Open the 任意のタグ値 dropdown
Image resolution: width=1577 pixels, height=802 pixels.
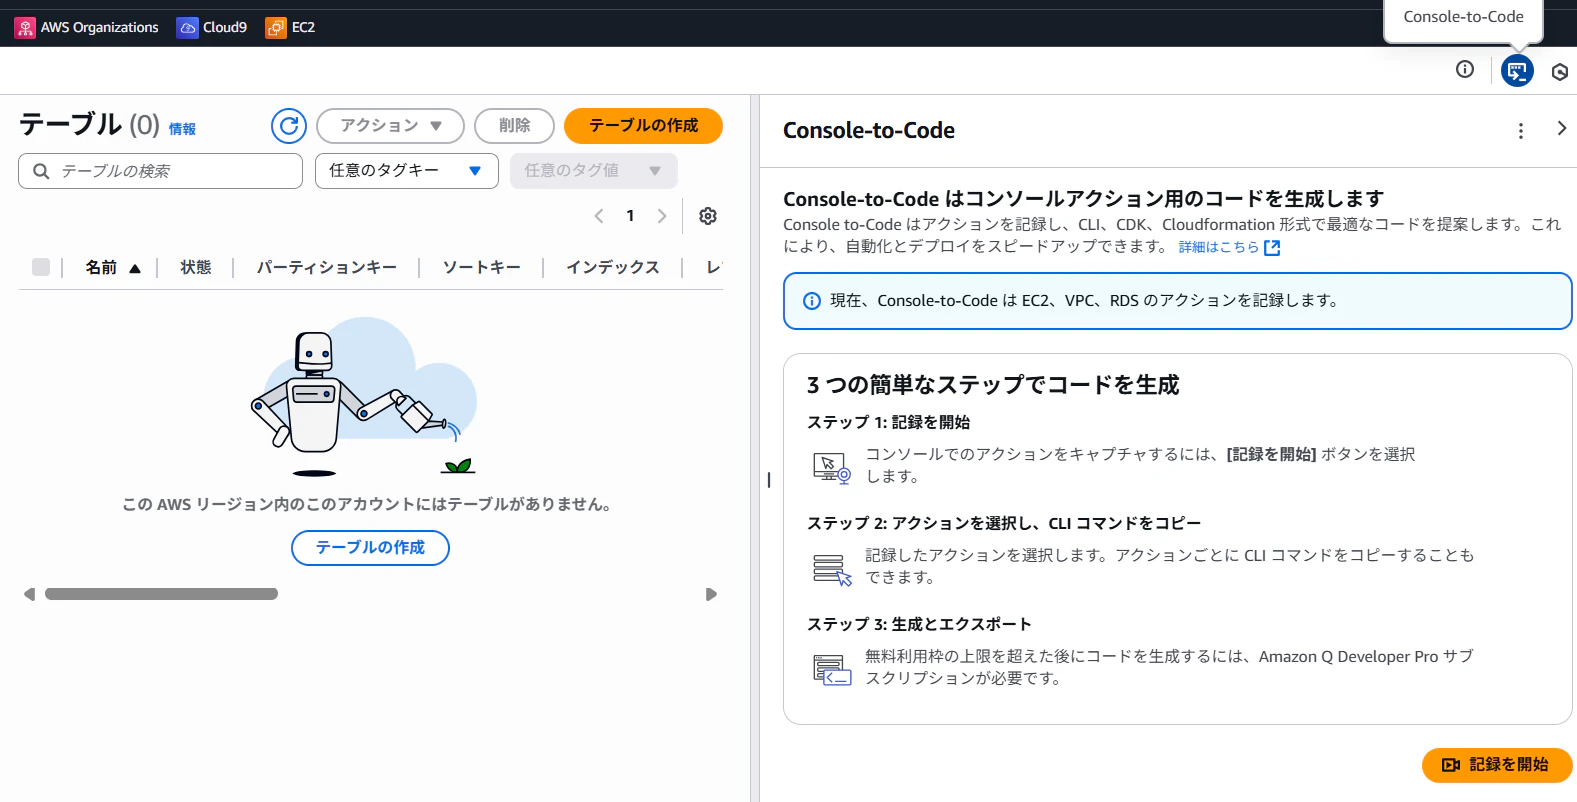(594, 171)
